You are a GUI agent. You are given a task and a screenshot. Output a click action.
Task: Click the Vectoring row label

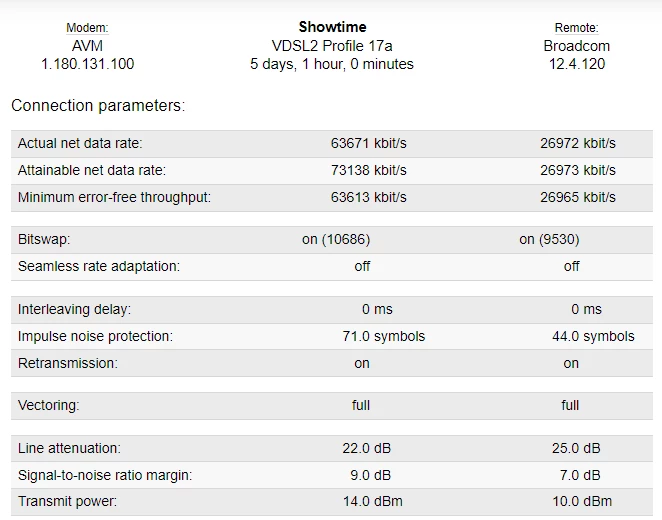[x=48, y=406]
